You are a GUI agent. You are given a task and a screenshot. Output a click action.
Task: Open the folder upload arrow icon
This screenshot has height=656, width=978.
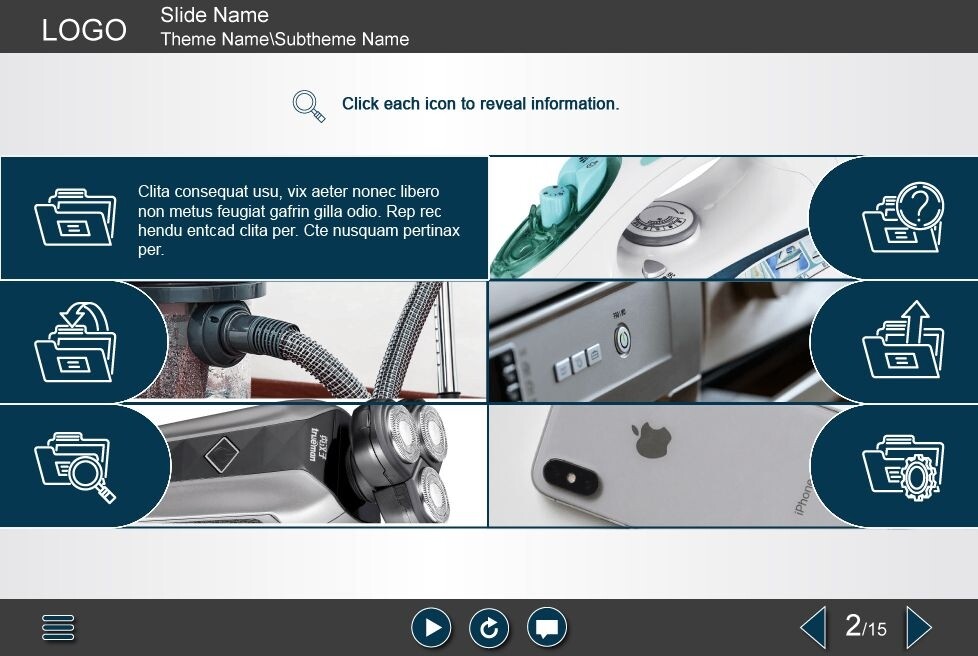point(903,341)
